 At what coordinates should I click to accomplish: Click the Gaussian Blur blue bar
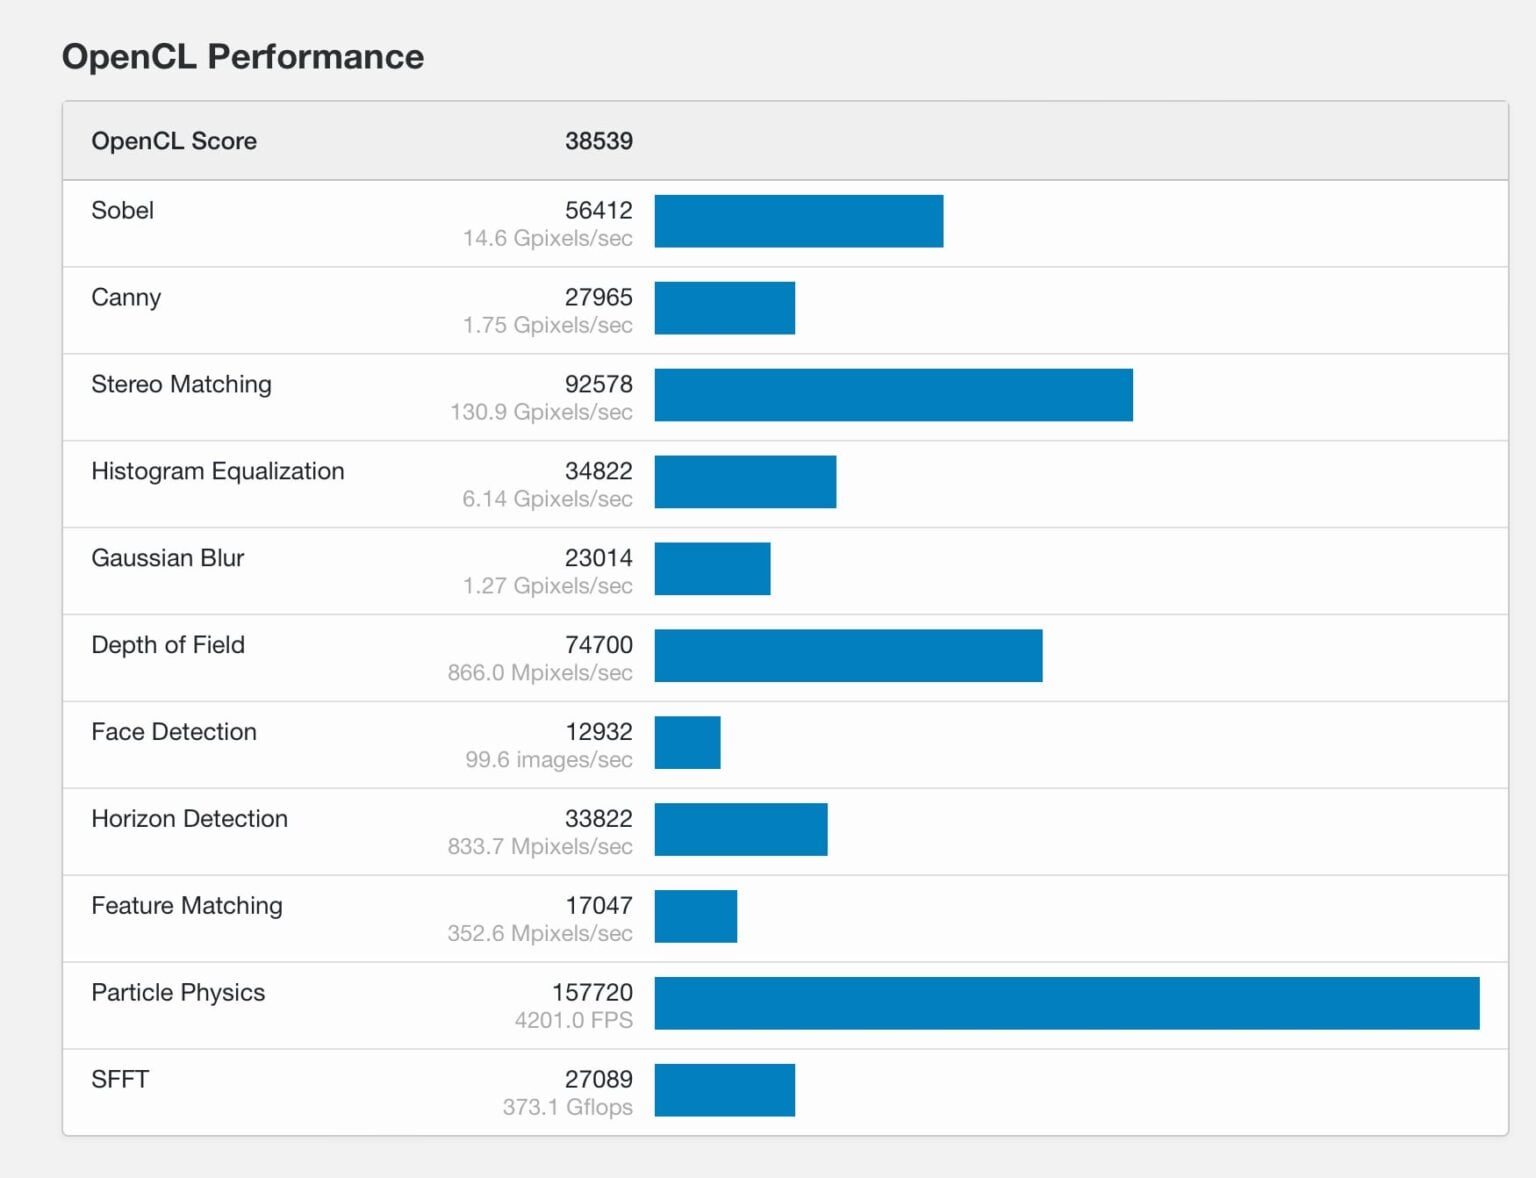coord(712,569)
